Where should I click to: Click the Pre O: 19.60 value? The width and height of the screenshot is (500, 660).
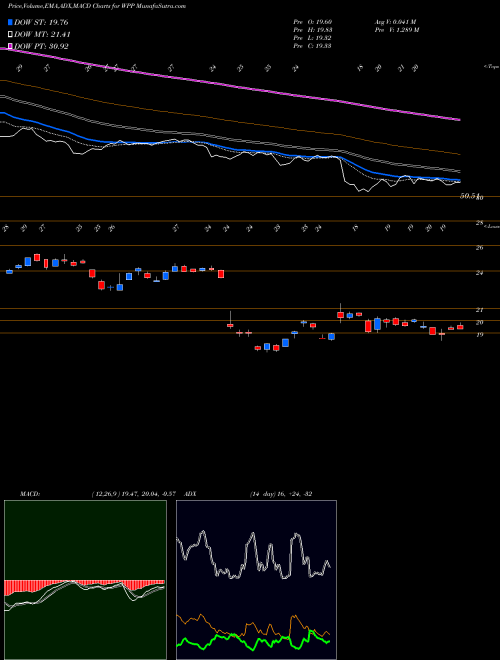tap(312, 22)
